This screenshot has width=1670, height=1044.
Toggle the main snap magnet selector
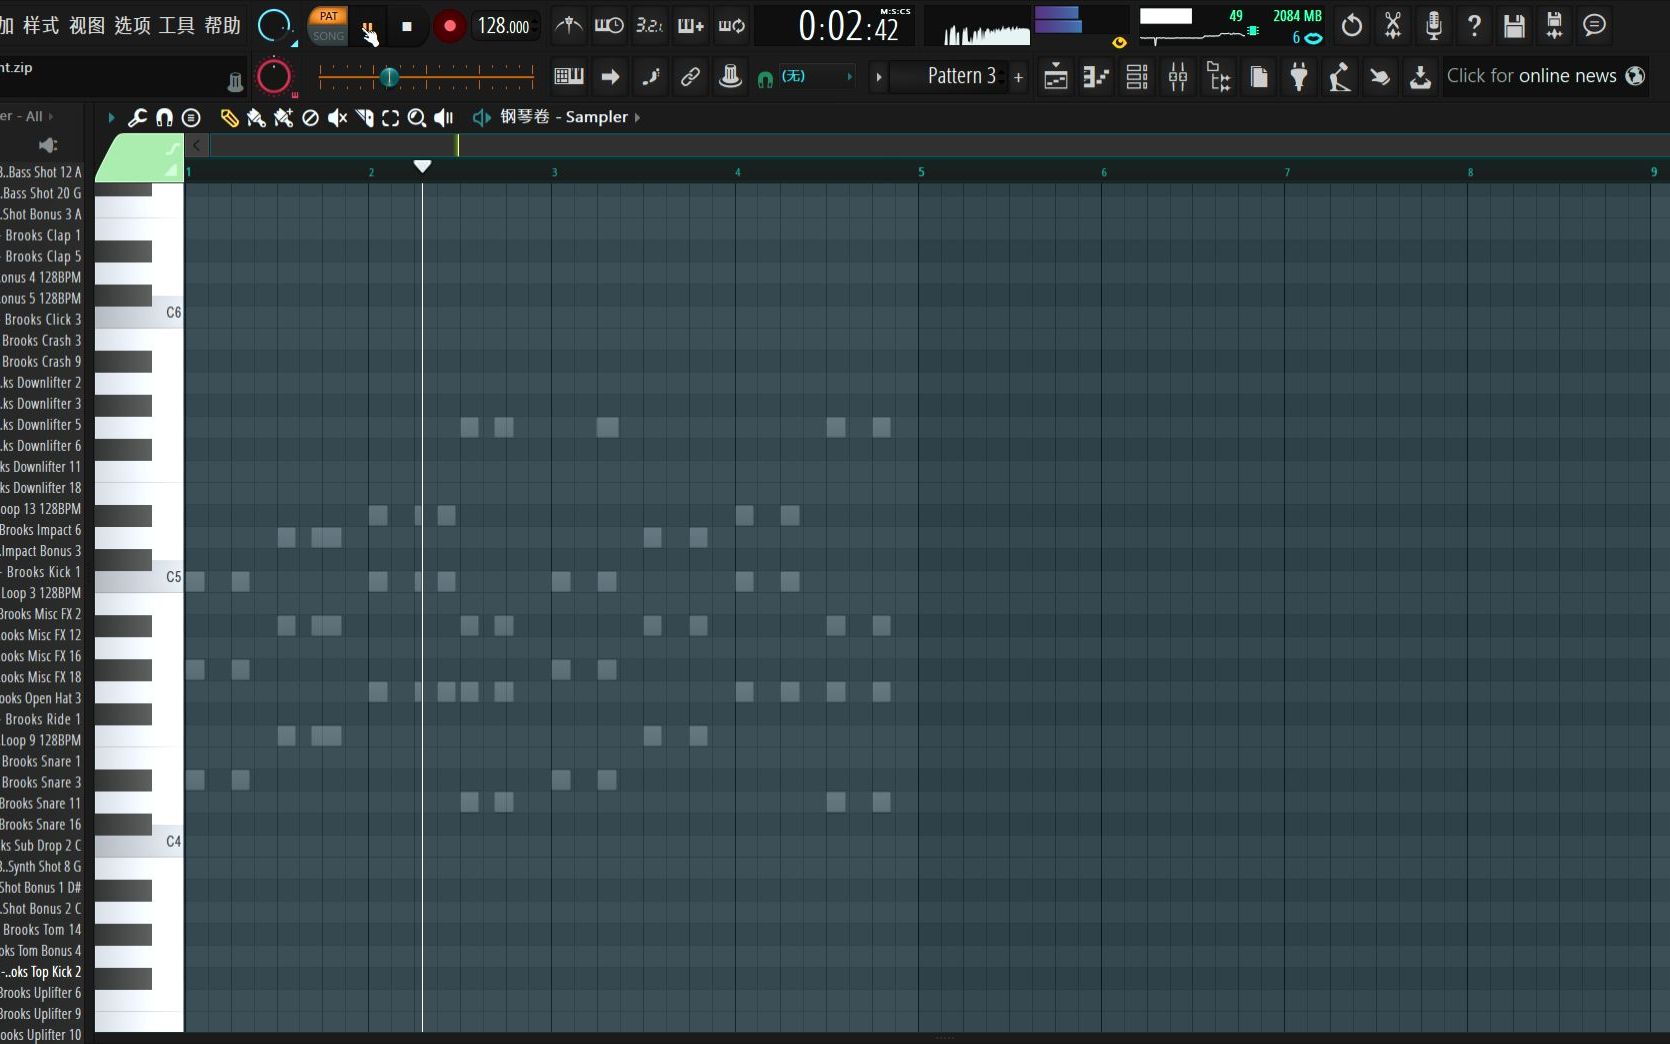tap(765, 78)
